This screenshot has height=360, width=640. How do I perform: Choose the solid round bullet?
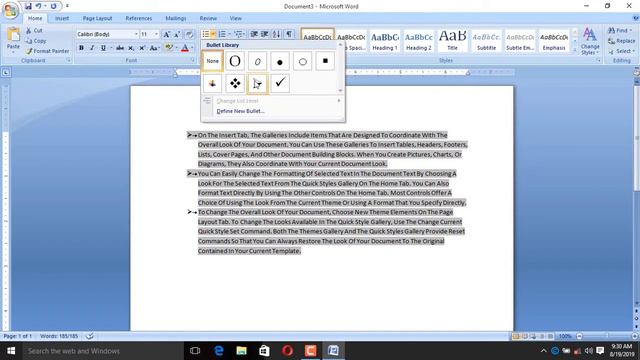[x=280, y=61]
